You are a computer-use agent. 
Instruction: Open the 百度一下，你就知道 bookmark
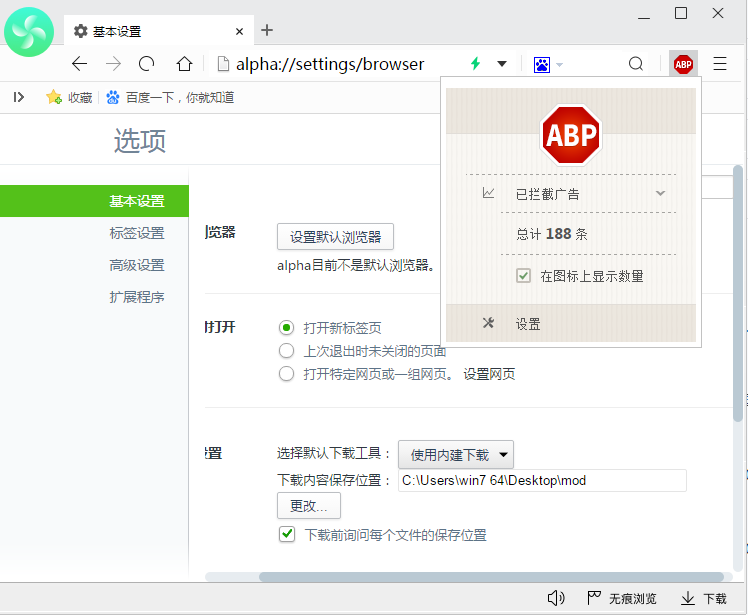coord(170,97)
